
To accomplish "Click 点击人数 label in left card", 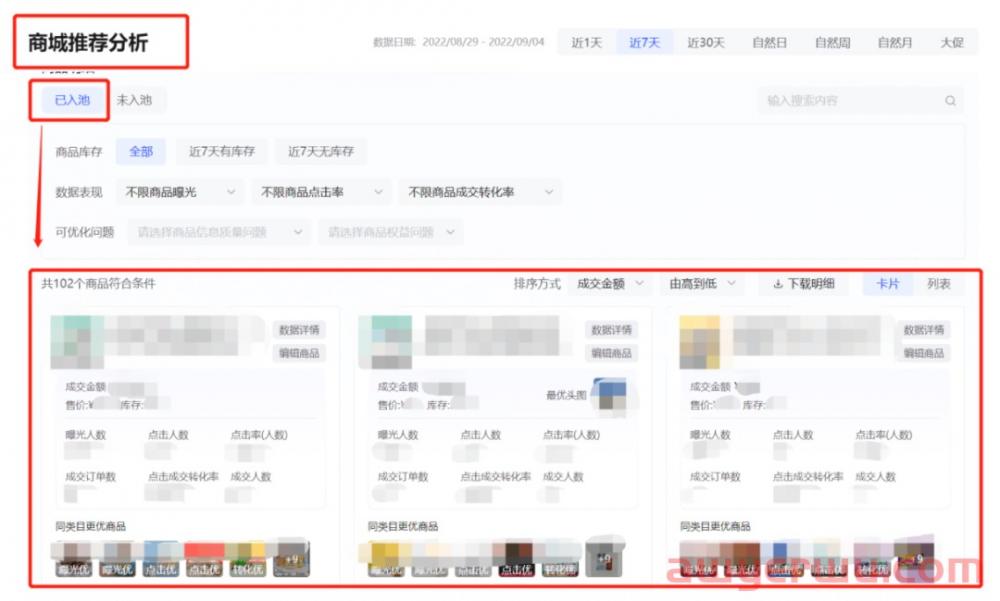I will (x=168, y=435).
